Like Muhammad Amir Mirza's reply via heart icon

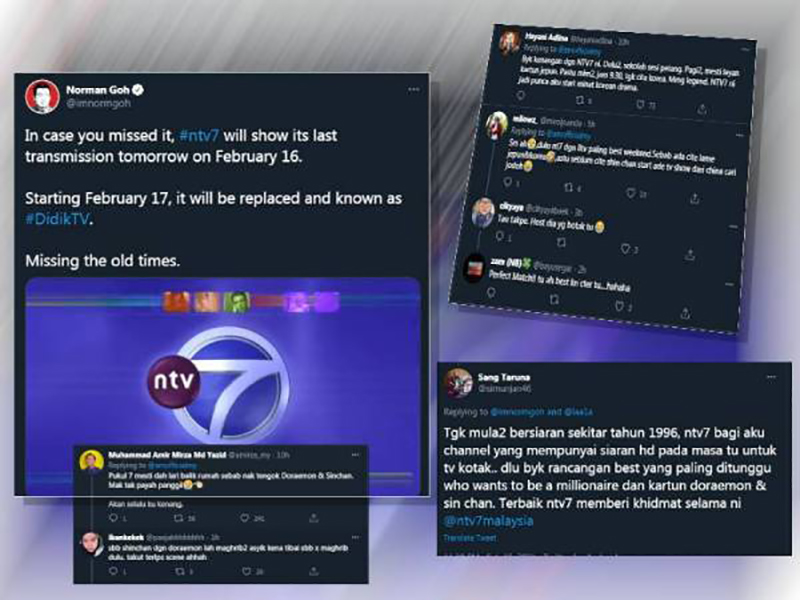[x=245, y=518]
